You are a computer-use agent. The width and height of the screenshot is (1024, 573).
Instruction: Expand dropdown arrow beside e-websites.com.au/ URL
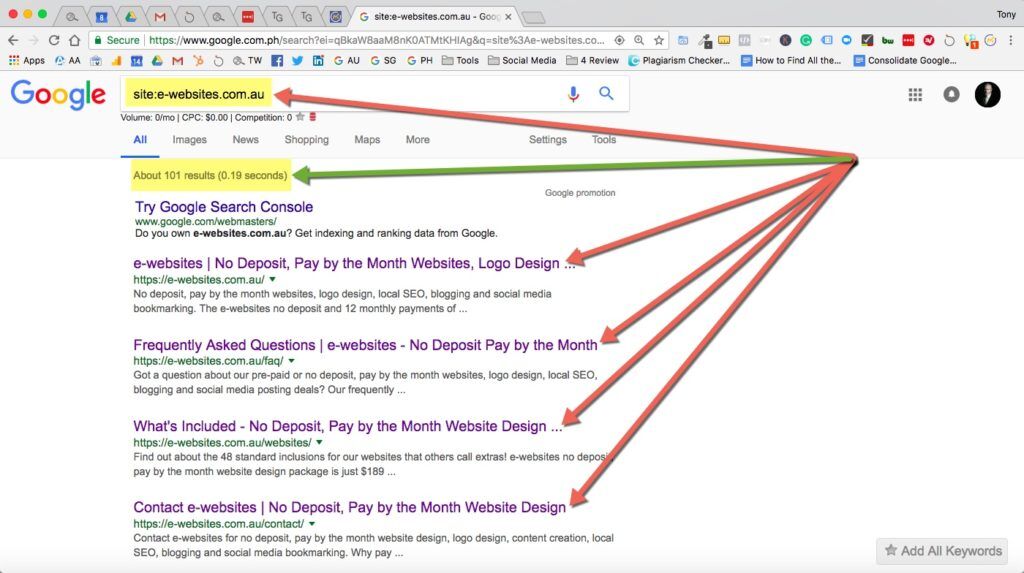tap(272, 280)
